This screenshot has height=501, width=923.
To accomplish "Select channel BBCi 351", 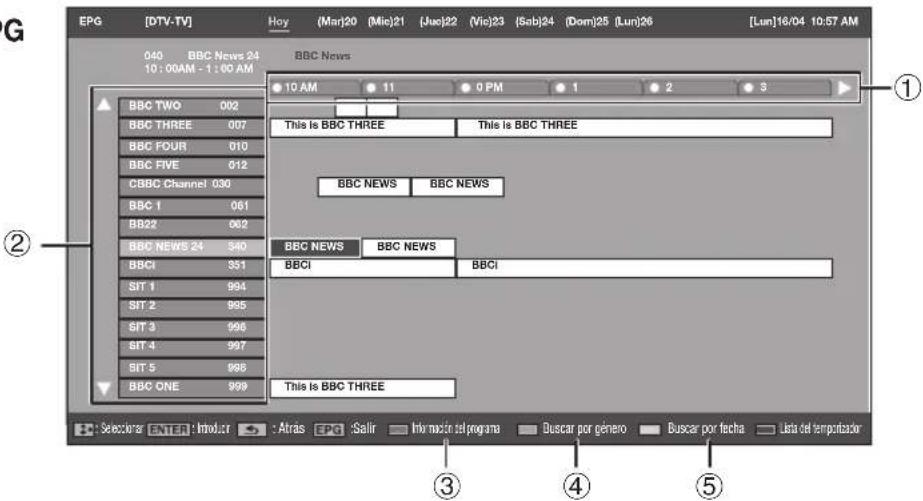I will coord(191,267).
